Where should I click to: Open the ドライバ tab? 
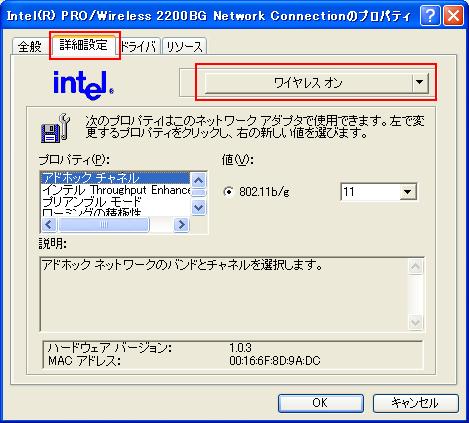coord(138,46)
